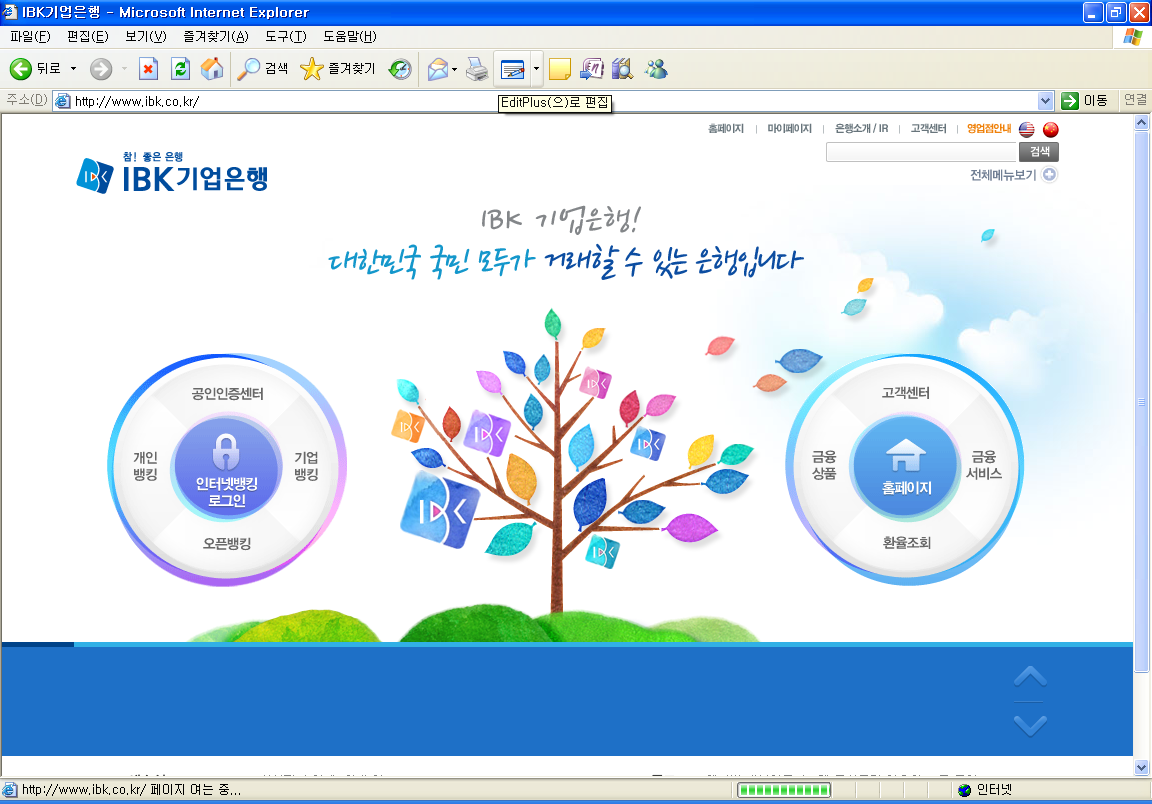Screen dimensions: 1152x804
Task: Expand 전체메뉴보기 plus button
Action: pyautogui.click(x=1050, y=174)
